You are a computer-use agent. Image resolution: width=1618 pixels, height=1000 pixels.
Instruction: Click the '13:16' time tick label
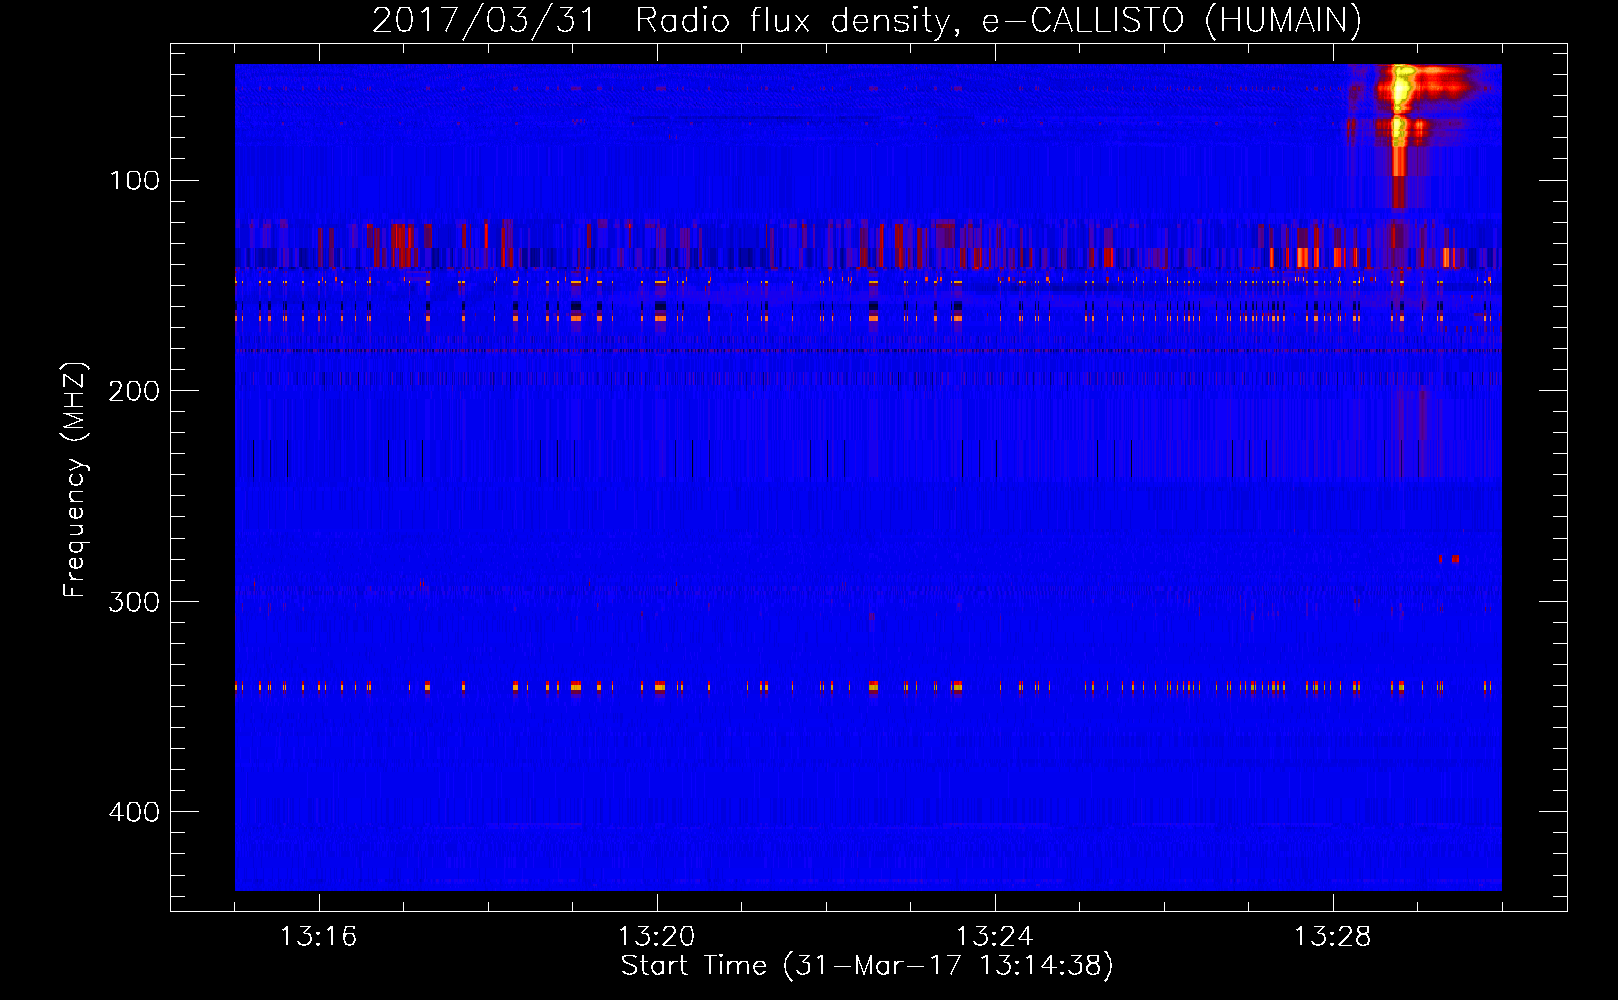(x=318, y=937)
